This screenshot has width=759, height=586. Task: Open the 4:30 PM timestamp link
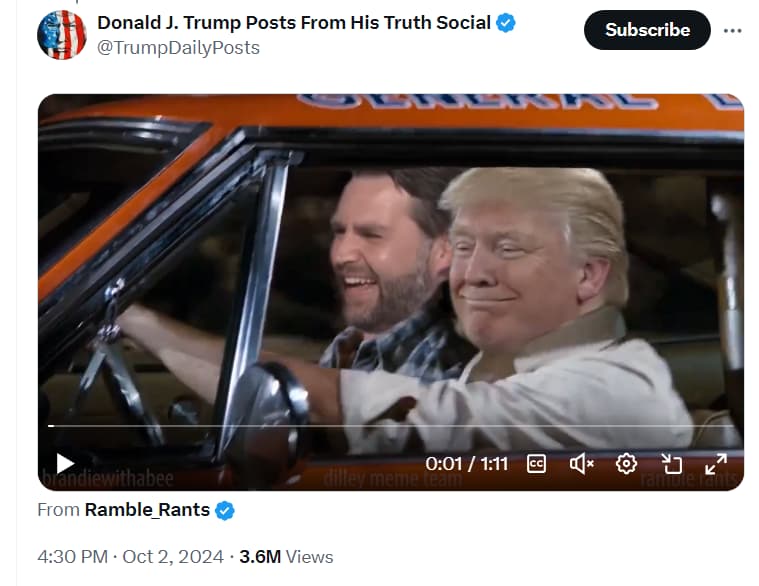(73, 556)
